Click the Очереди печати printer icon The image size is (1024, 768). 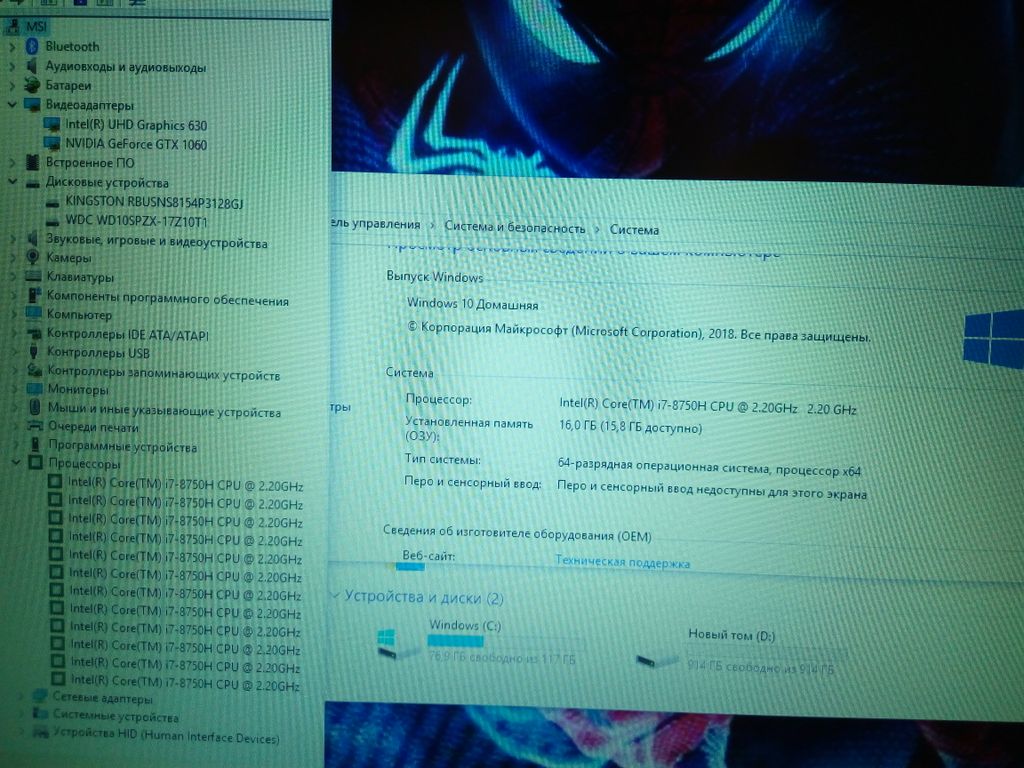(x=35, y=426)
